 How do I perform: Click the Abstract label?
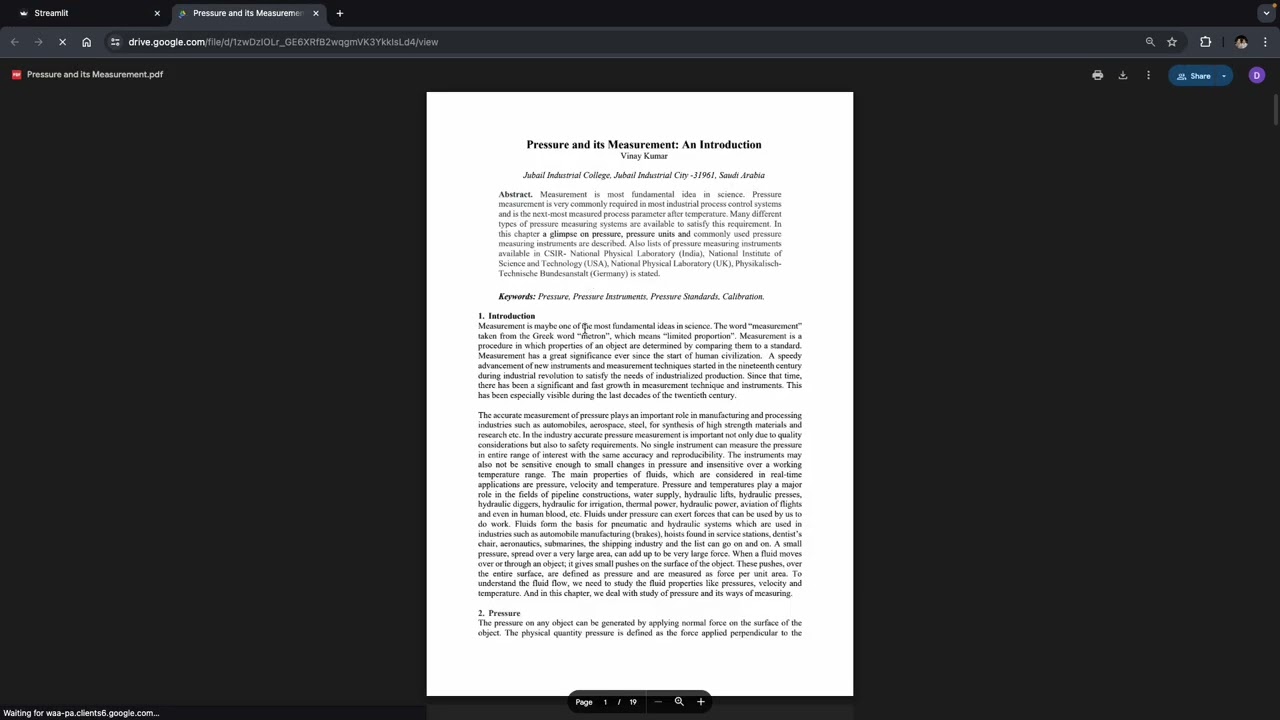[x=515, y=194]
